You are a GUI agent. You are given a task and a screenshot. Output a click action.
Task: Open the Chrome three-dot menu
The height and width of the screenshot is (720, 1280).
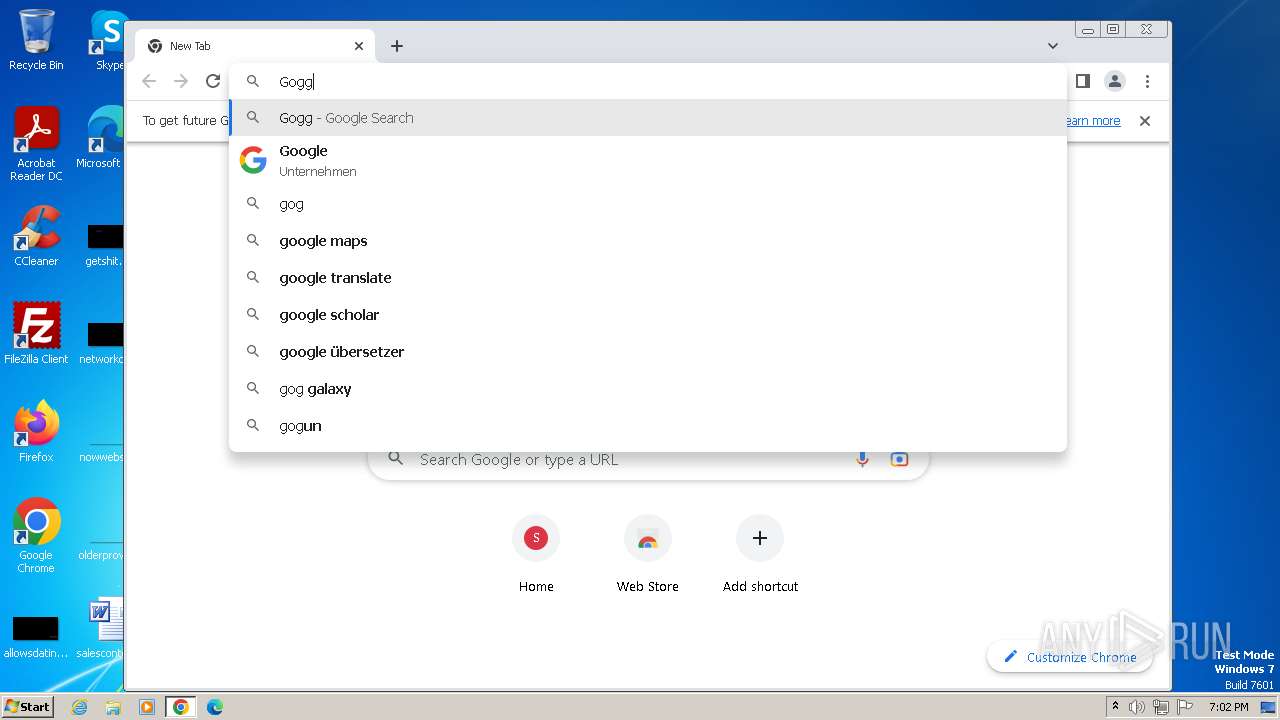(1147, 81)
